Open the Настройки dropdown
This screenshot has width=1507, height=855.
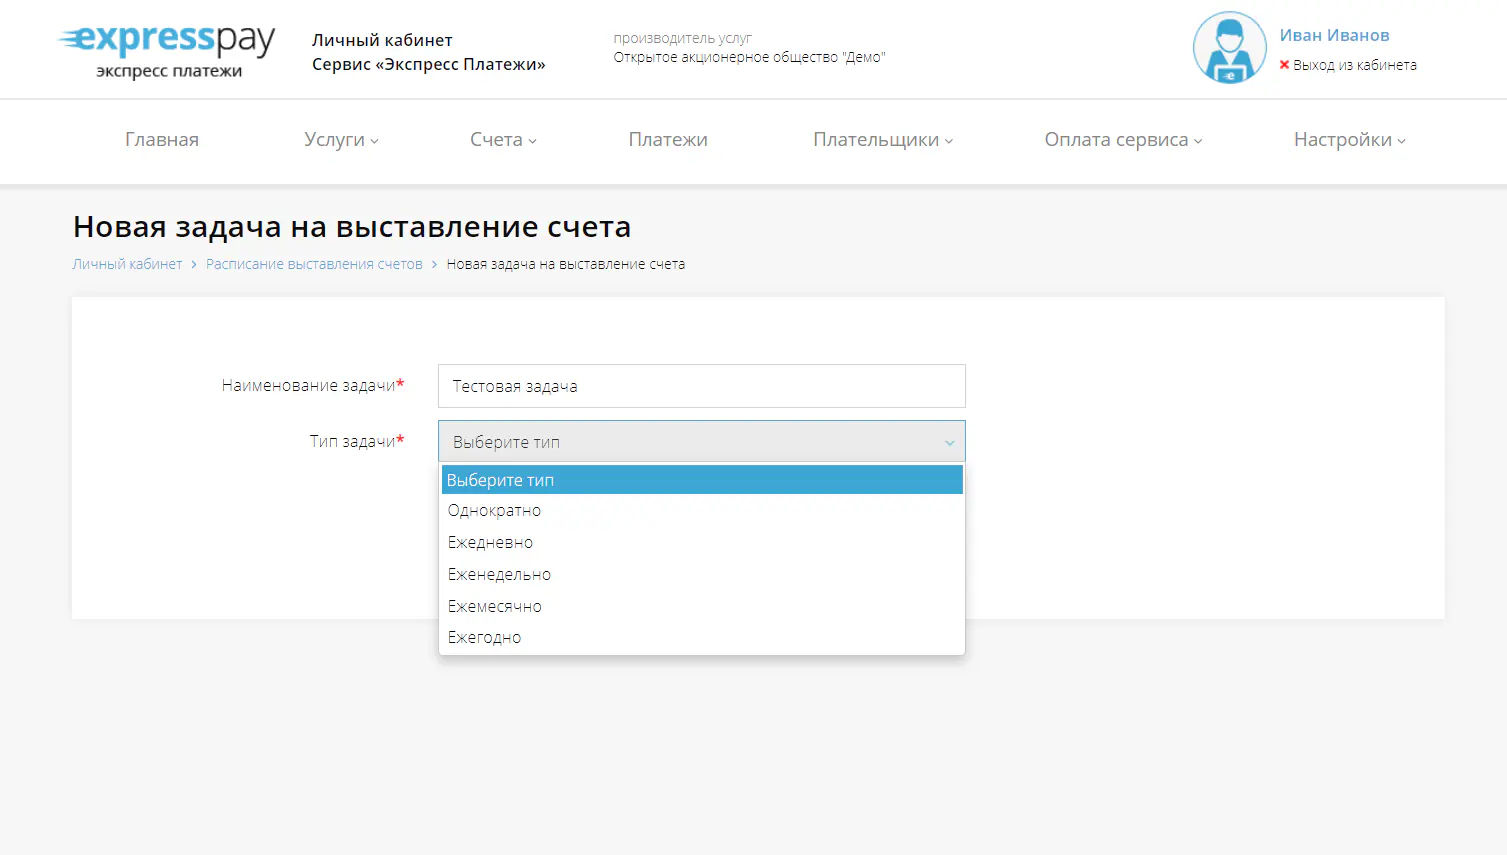tap(1348, 140)
